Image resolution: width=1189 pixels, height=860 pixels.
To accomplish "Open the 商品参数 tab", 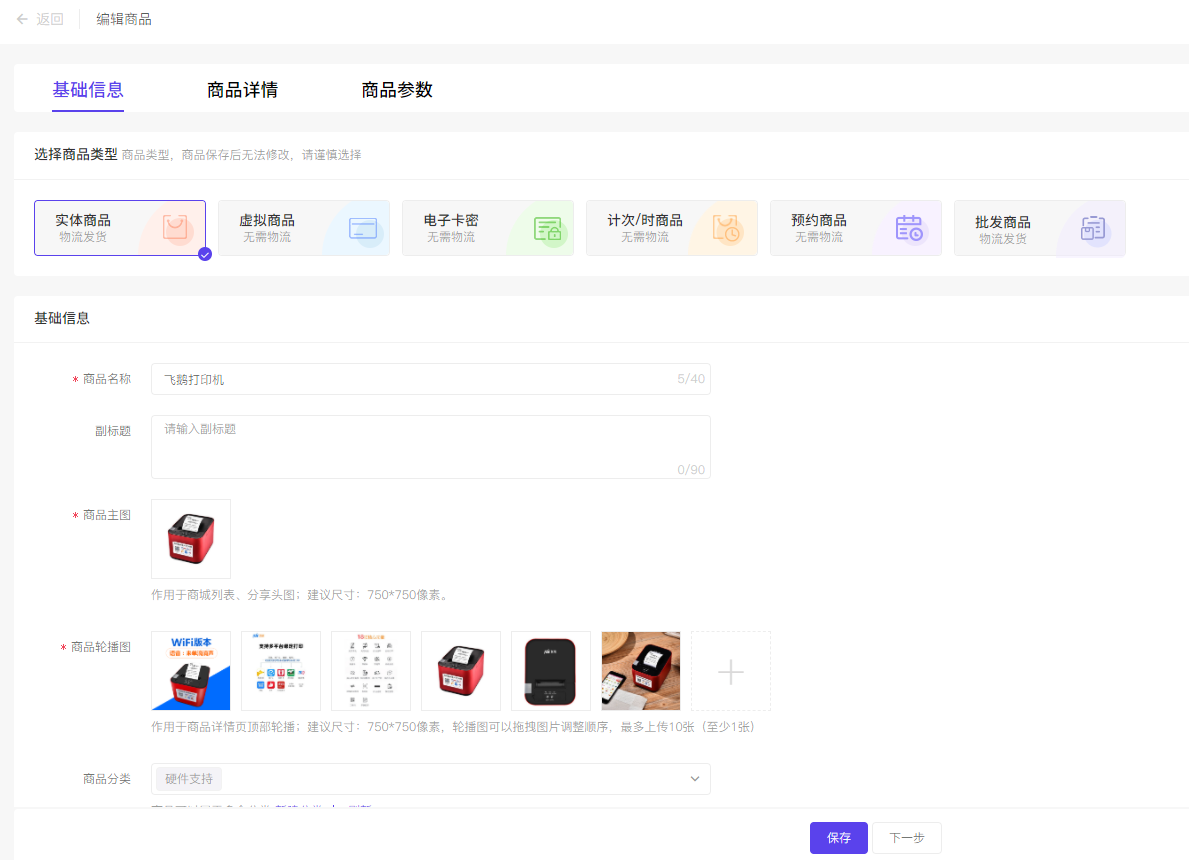I will click(x=397, y=89).
